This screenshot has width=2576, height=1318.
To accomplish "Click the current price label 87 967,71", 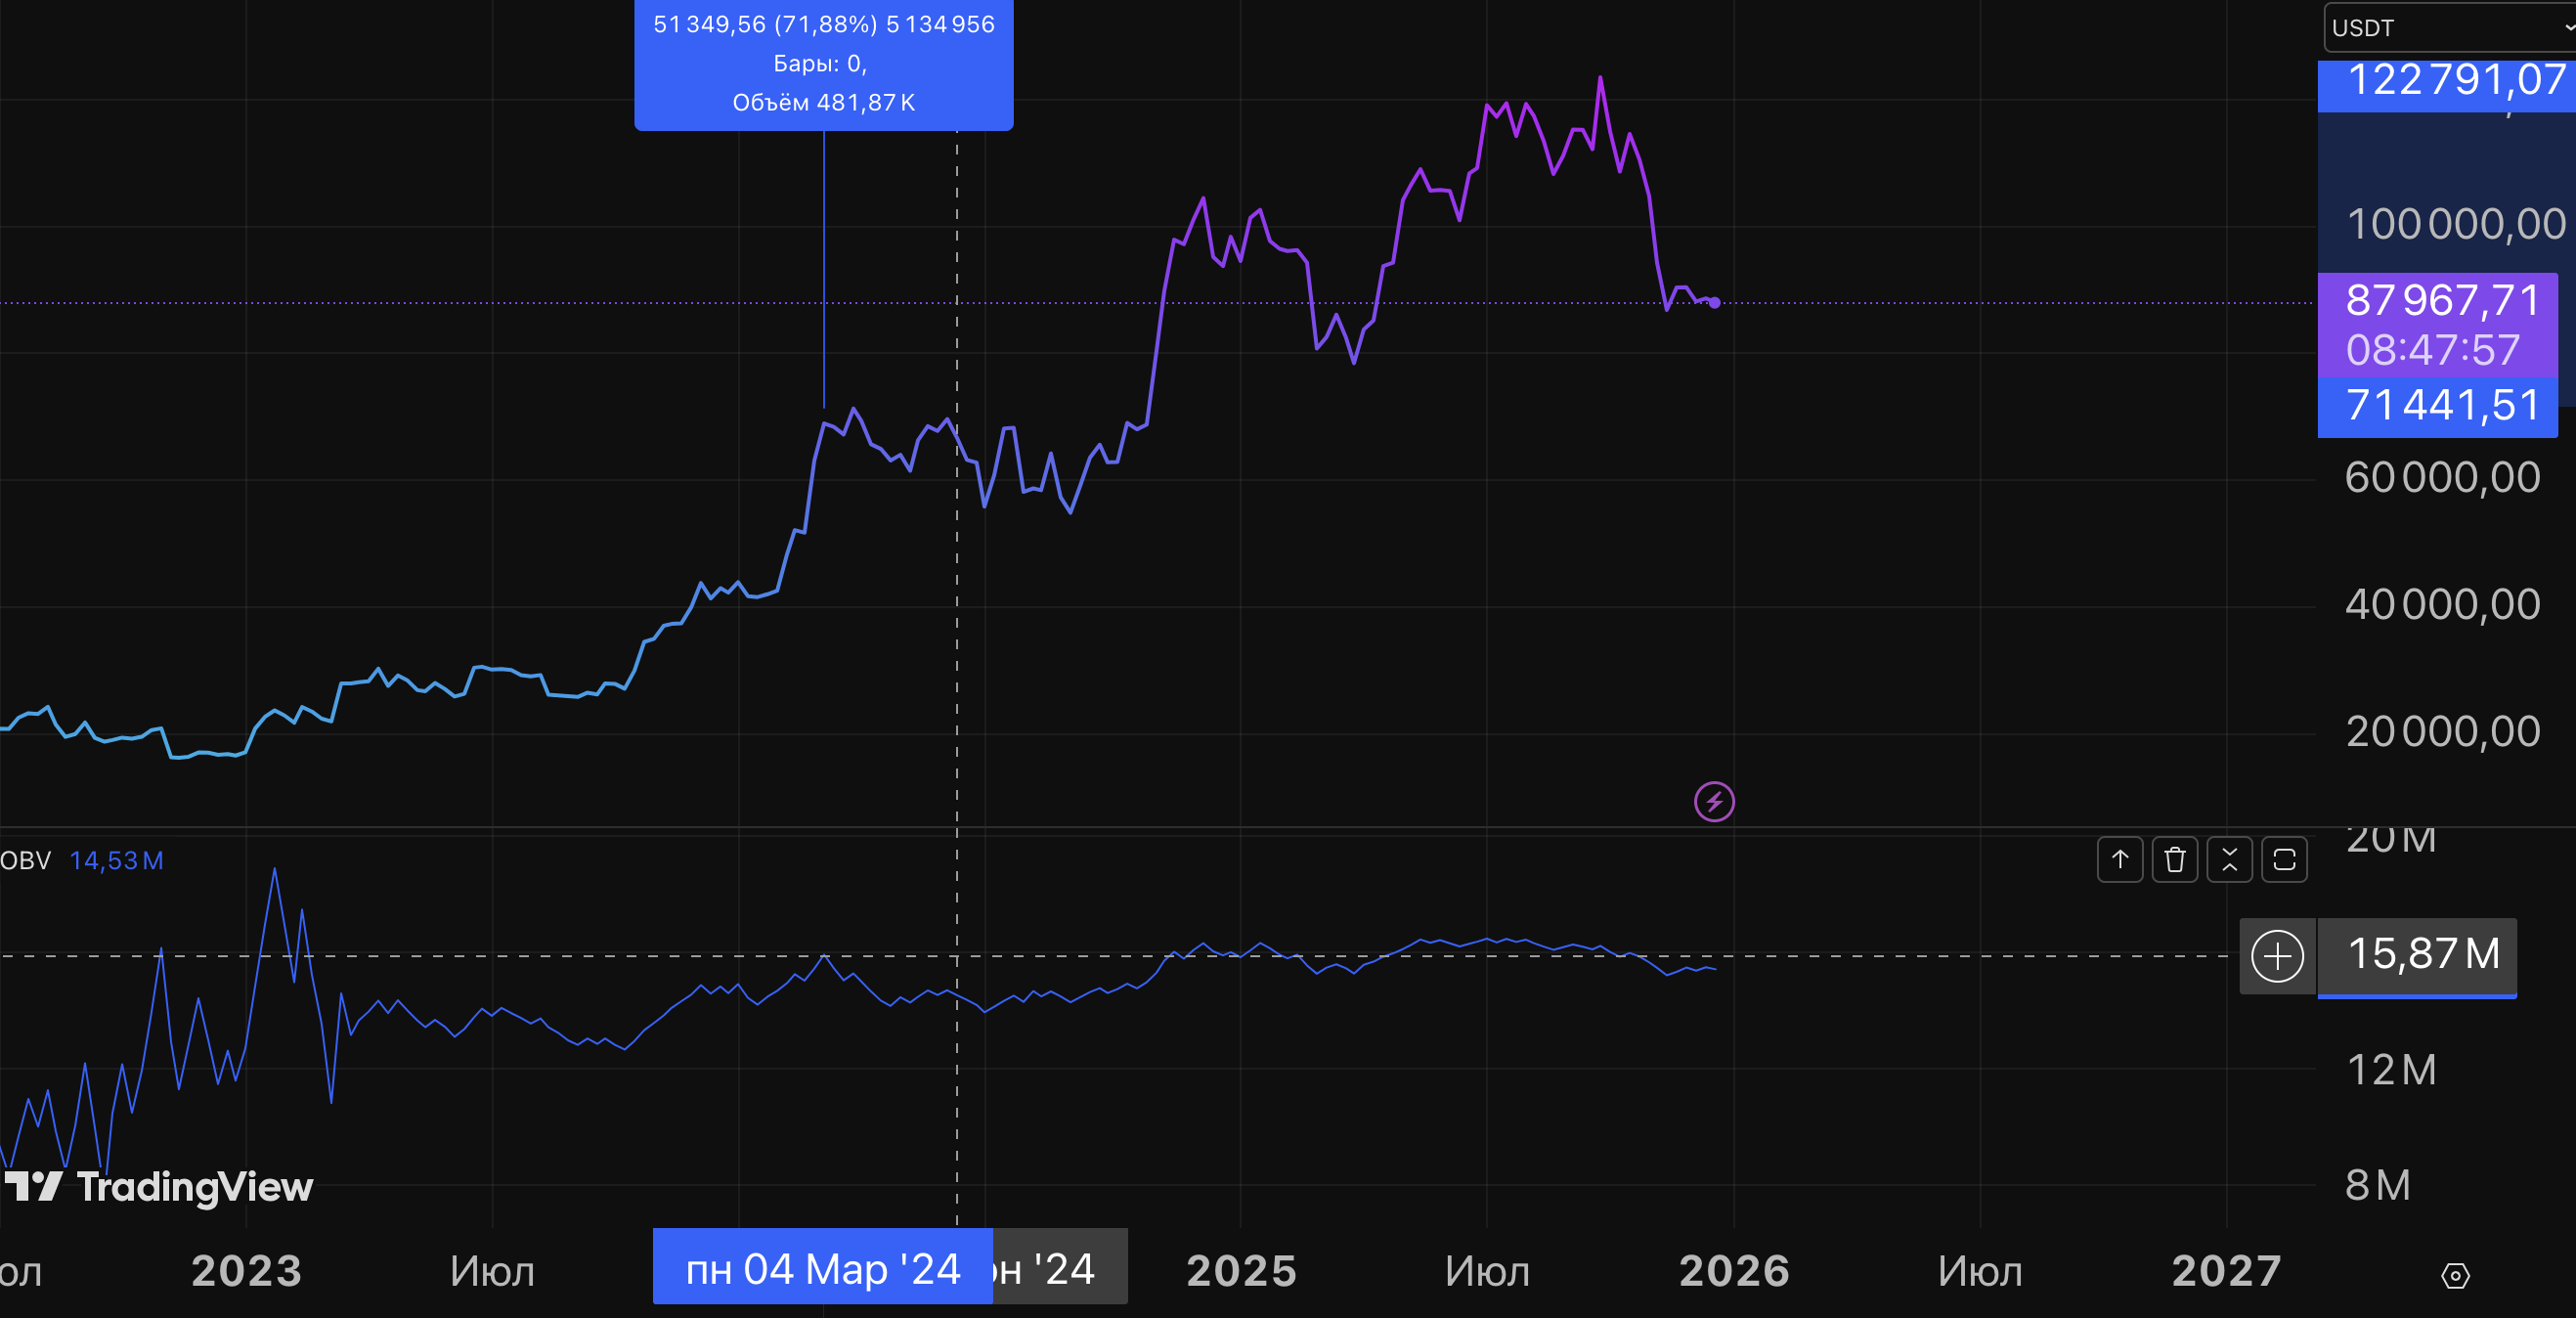I will pyautogui.click(x=2440, y=301).
